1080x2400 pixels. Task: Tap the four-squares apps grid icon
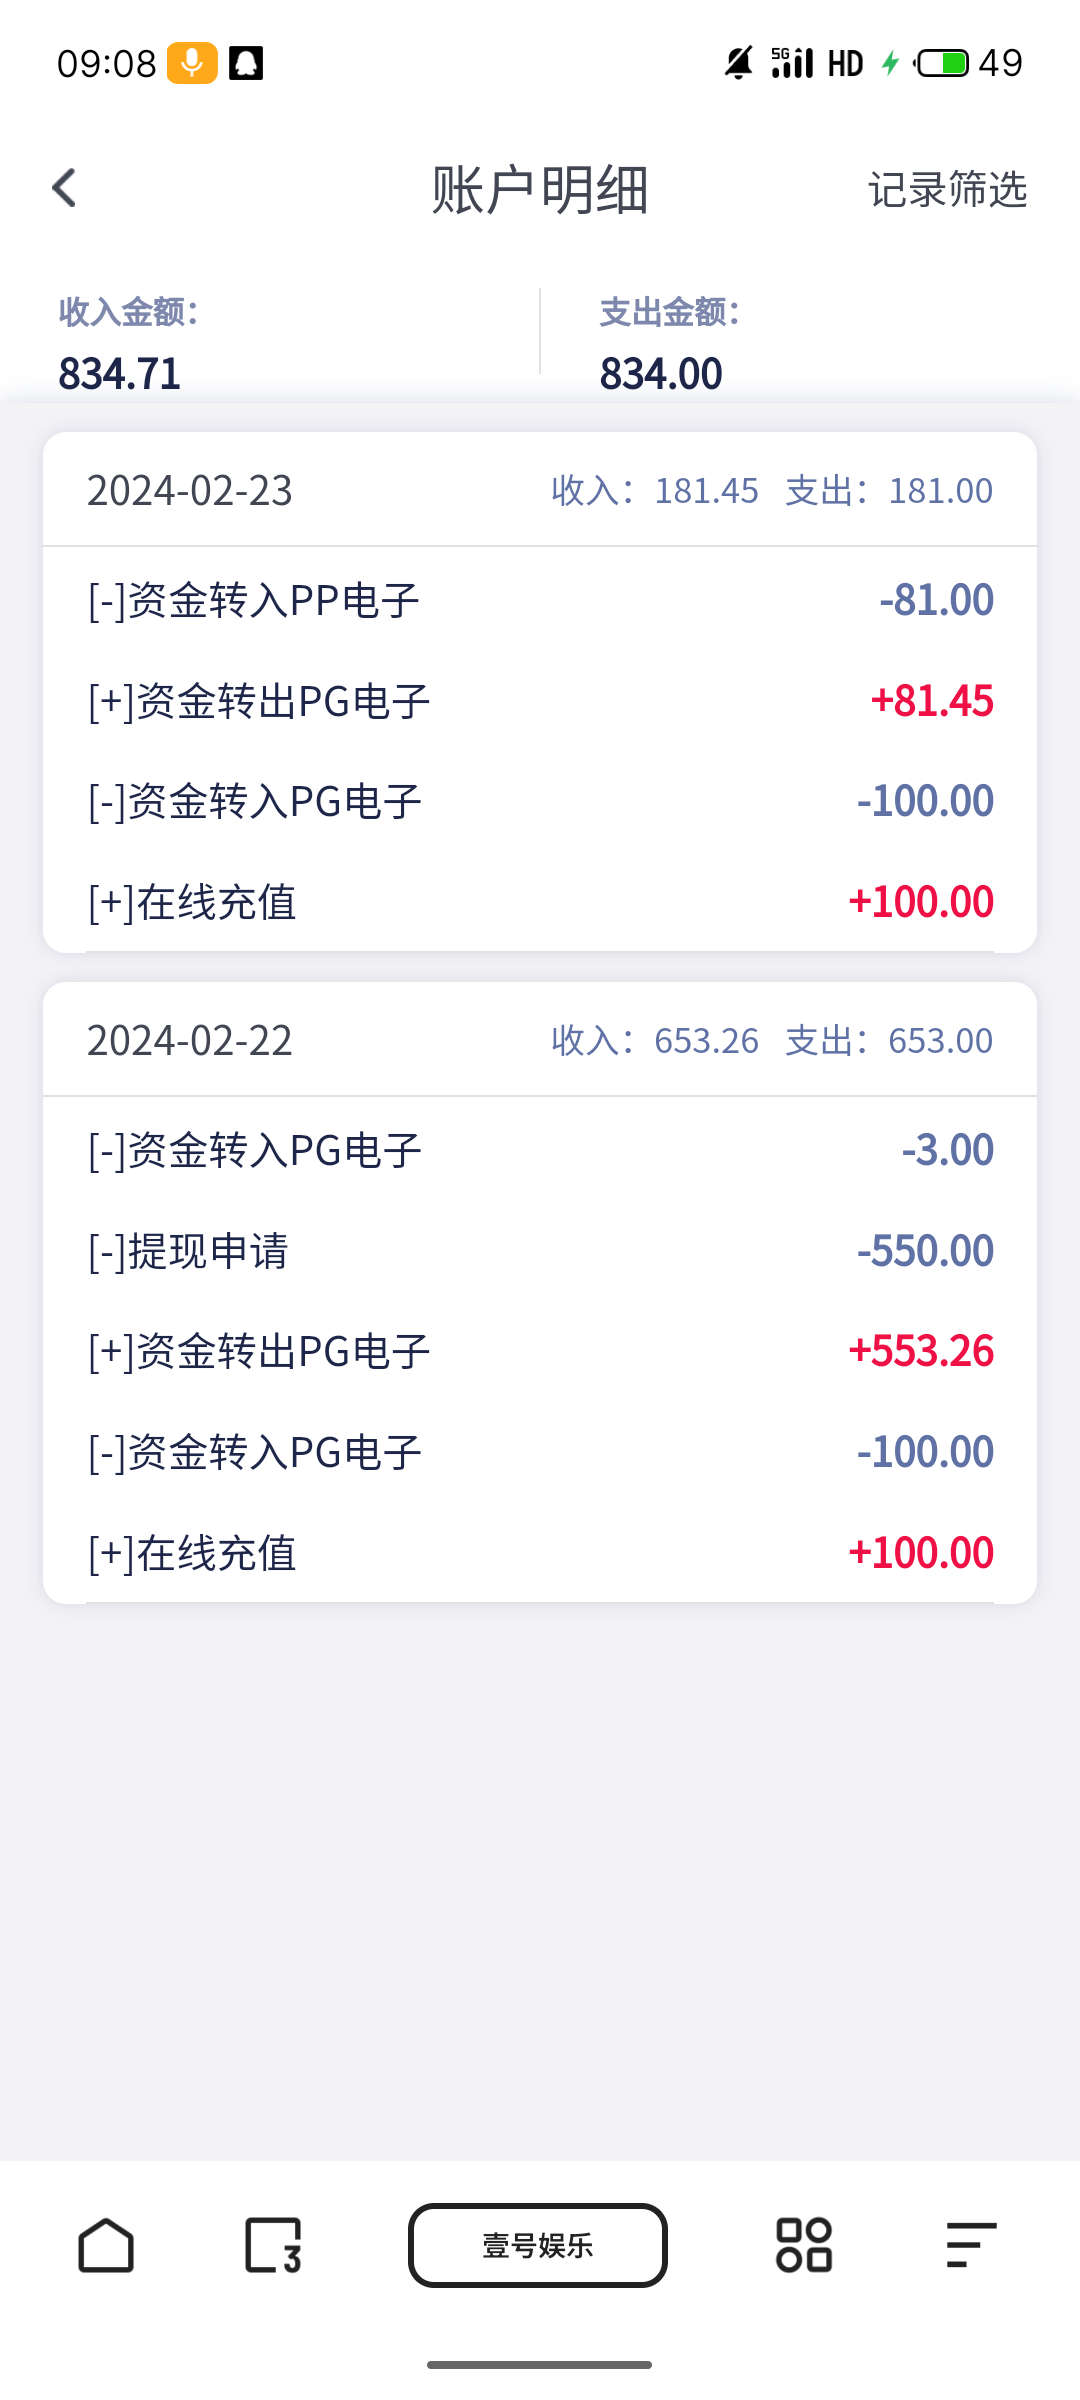804,2245
